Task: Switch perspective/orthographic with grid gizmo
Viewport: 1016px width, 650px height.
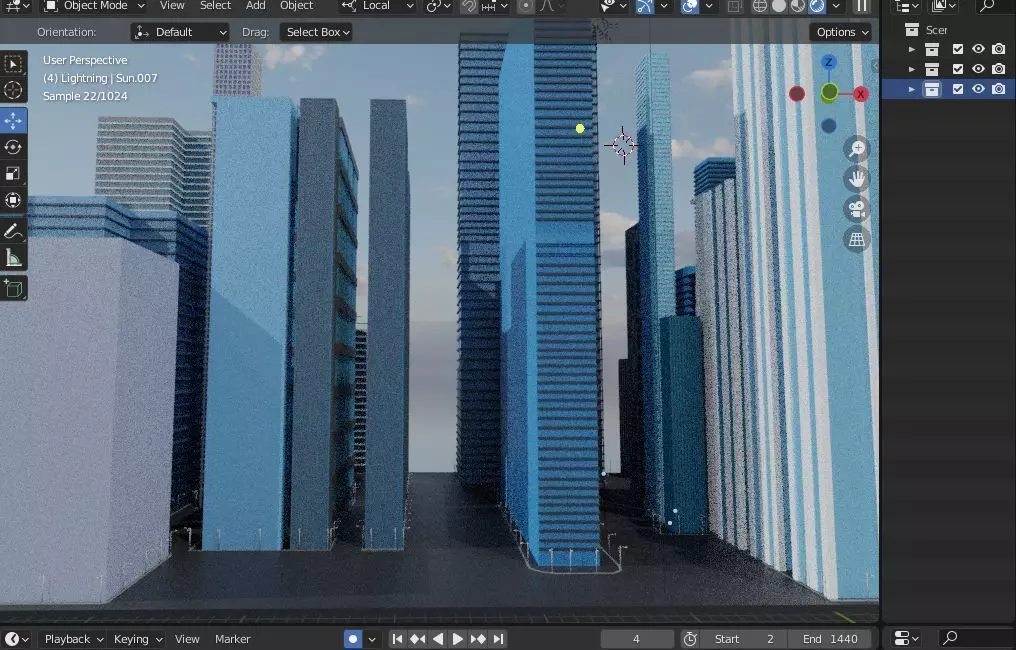Action: [x=857, y=239]
